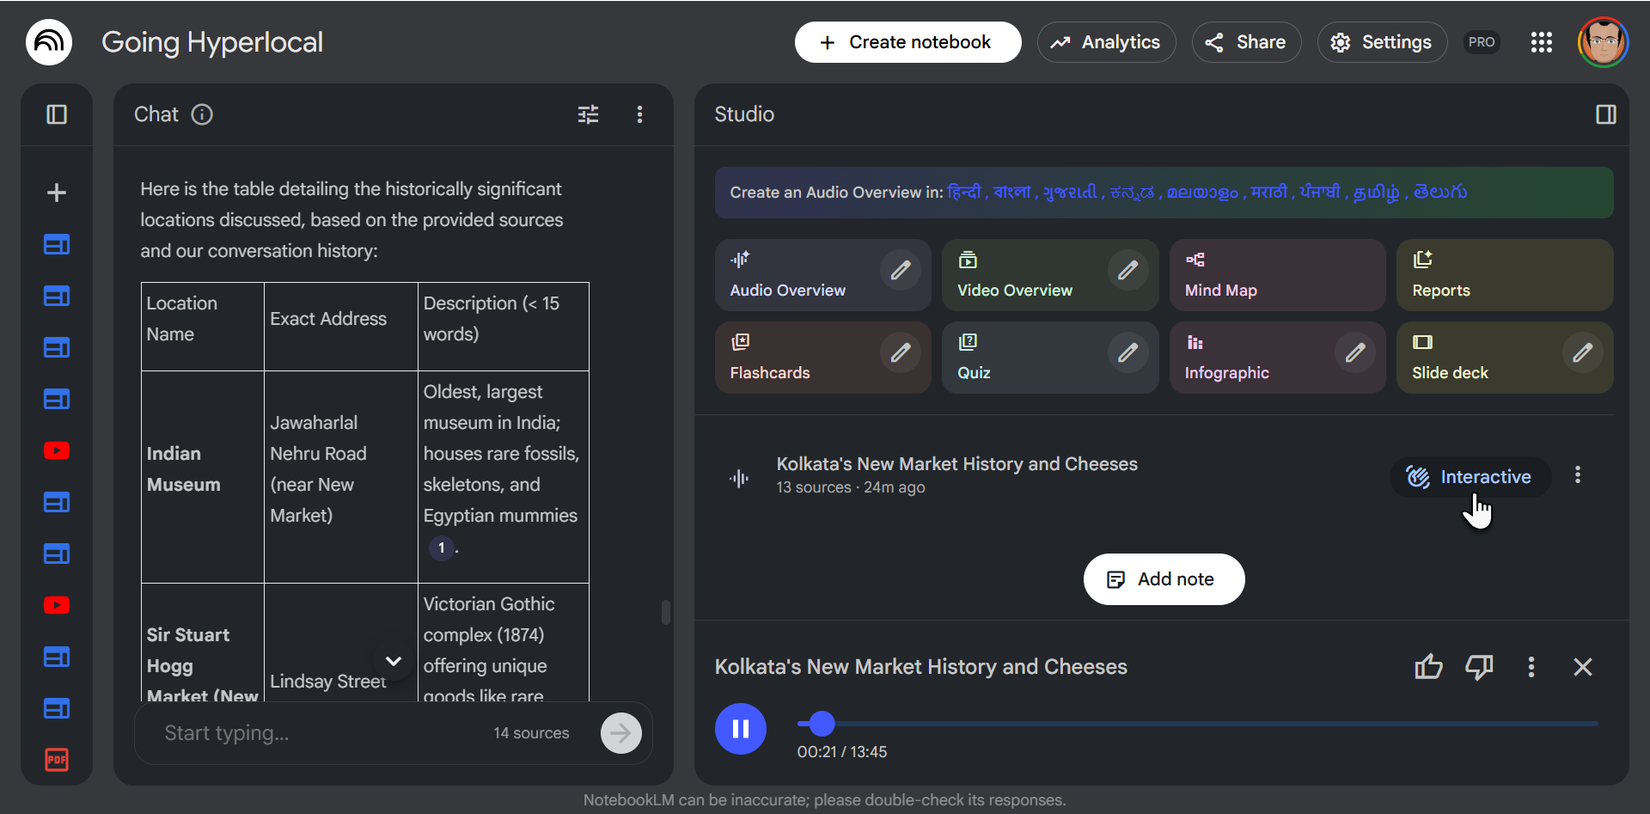Open citation 1 in Indian Museum row
Screen dimensions: 1650x814
[x=441, y=547]
